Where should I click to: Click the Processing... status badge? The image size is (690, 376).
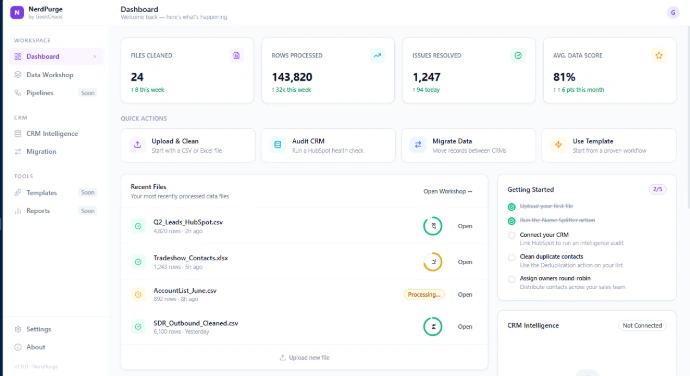pyautogui.click(x=424, y=295)
